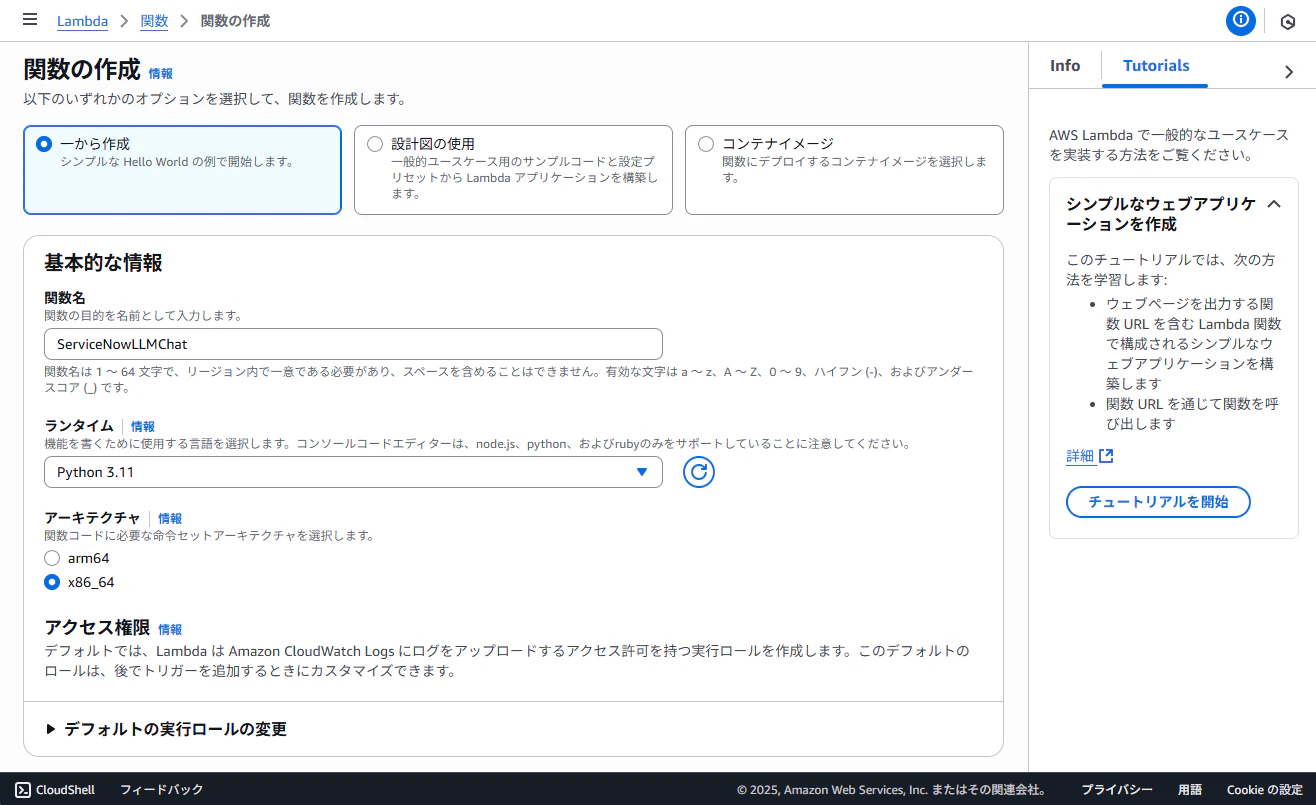Click 情報 link next to アーキテクチャ
Image resolution: width=1316 pixels, height=805 pixels.
click(x=170, y=518)
